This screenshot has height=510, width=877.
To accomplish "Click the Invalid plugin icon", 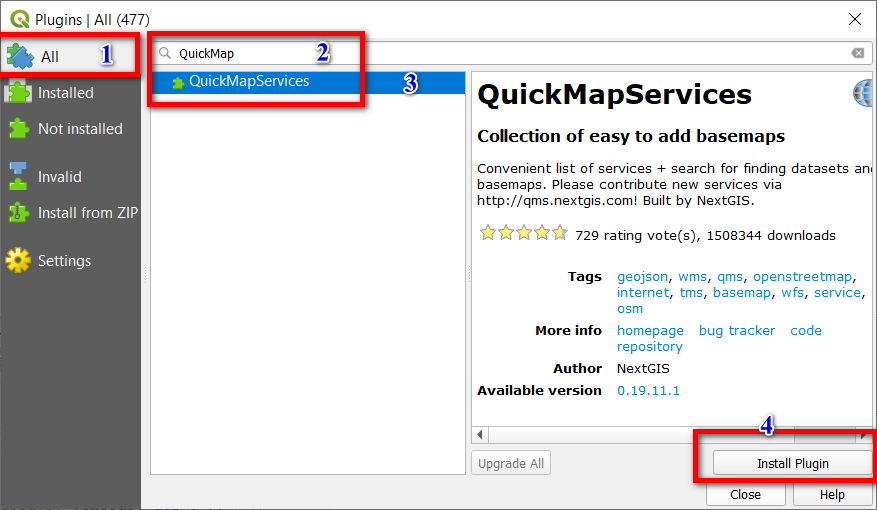I will tap(18, 176).
